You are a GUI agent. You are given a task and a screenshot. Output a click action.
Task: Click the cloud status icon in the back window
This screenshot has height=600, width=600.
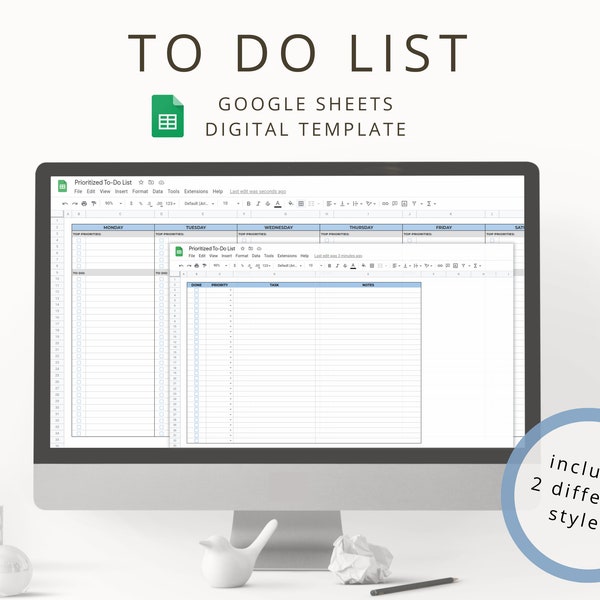(x=161, y=182)
